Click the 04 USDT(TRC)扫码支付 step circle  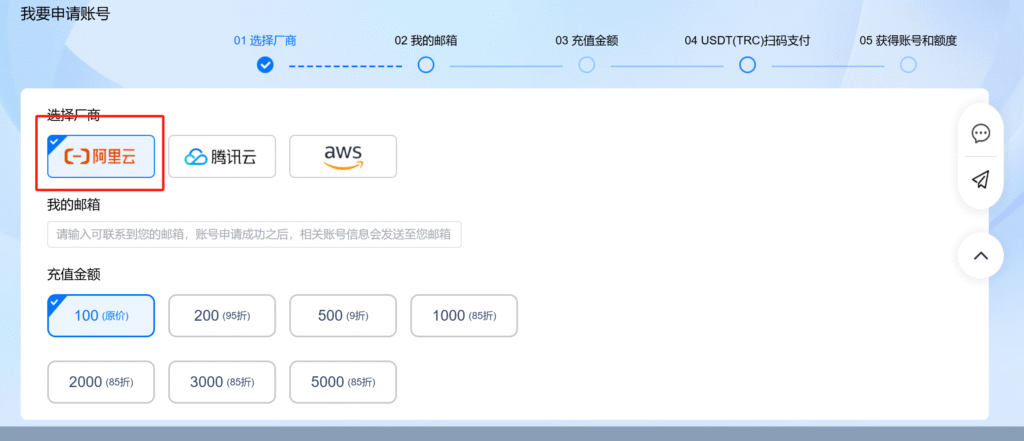pyautogui.click(x=747, y=65)
